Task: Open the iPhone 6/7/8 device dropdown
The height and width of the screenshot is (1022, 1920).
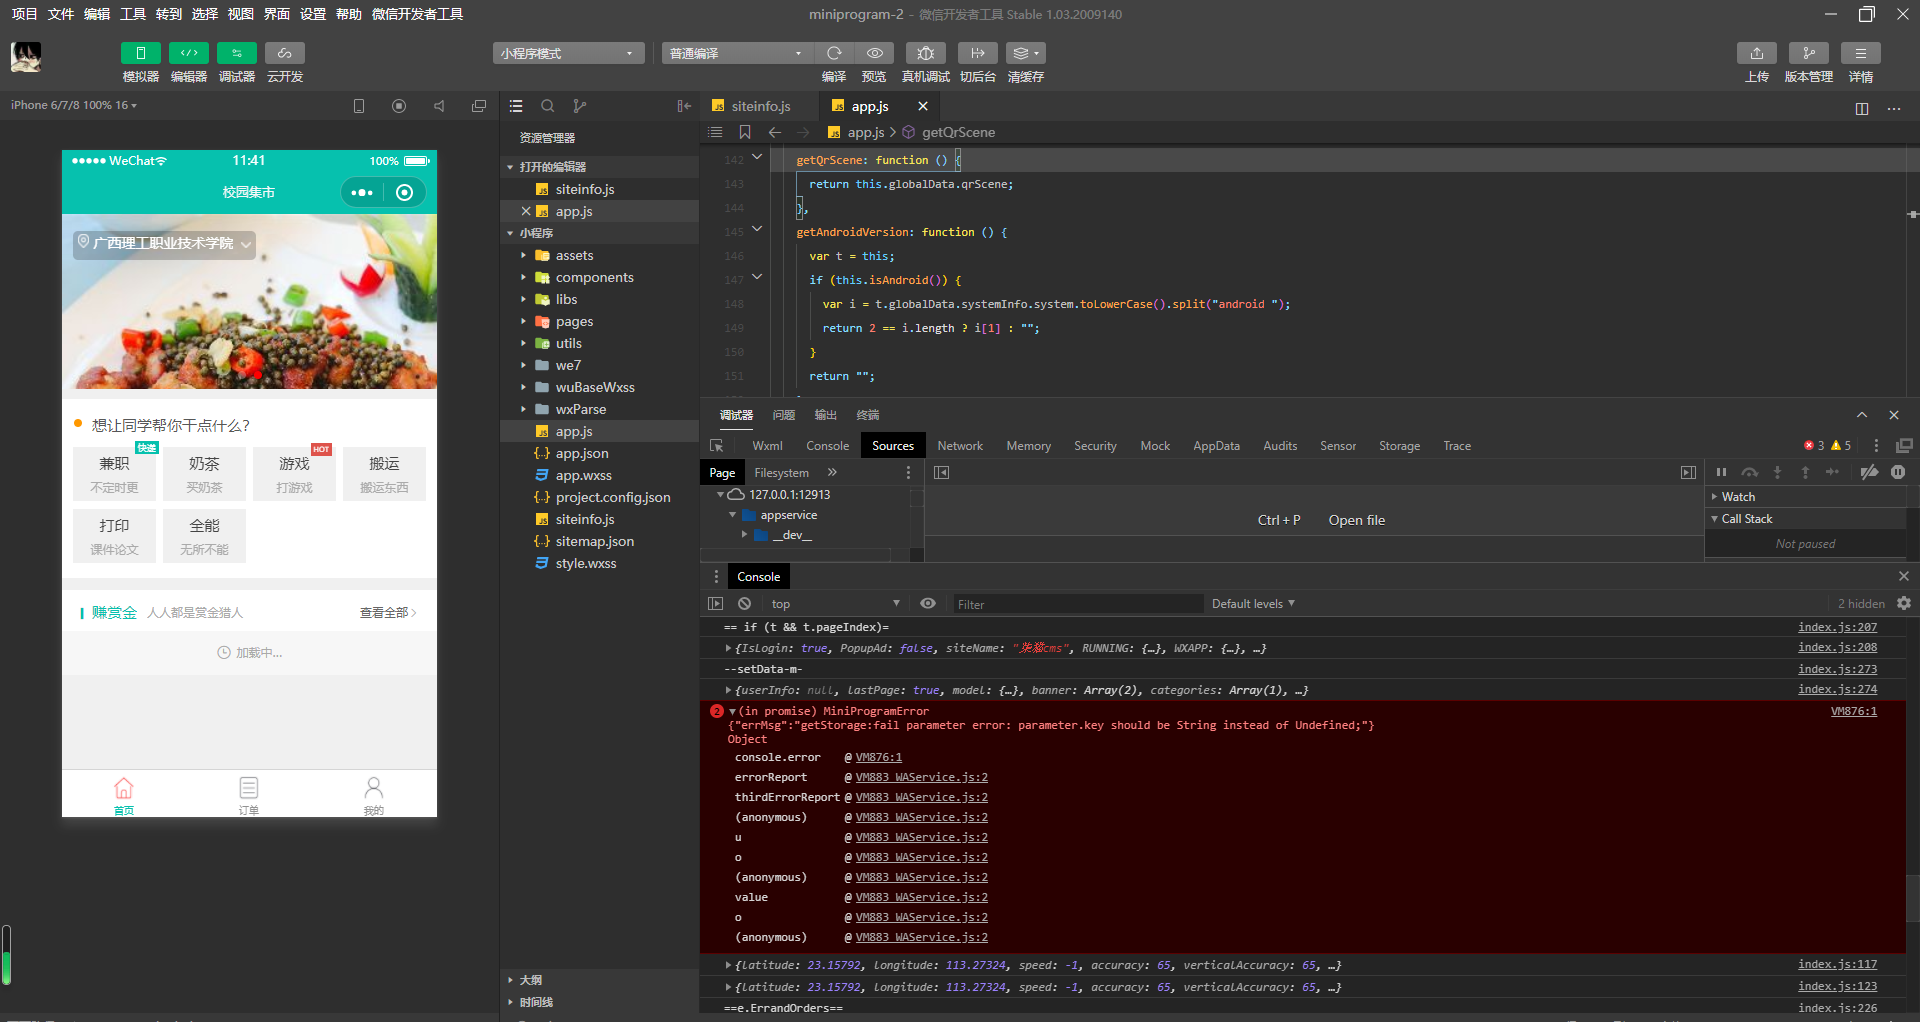Action: [74, 105]
